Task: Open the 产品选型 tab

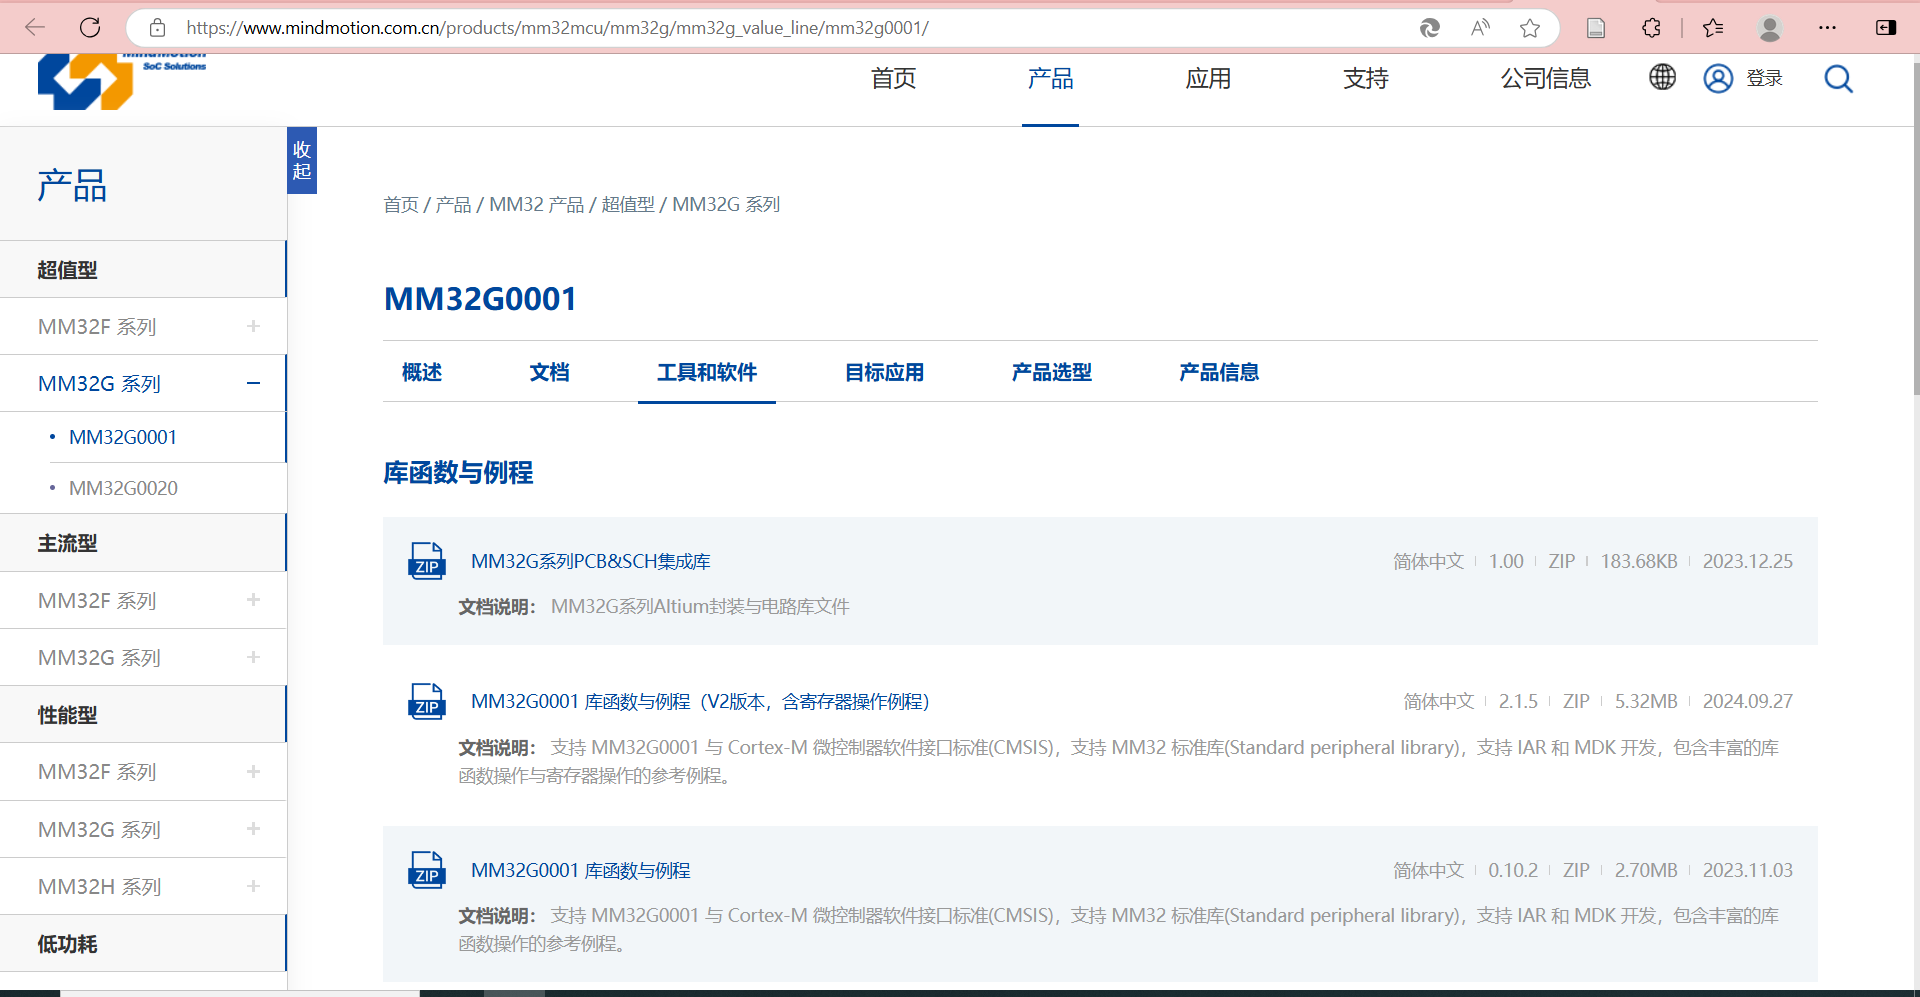Action: click(x=1051, y=372)
